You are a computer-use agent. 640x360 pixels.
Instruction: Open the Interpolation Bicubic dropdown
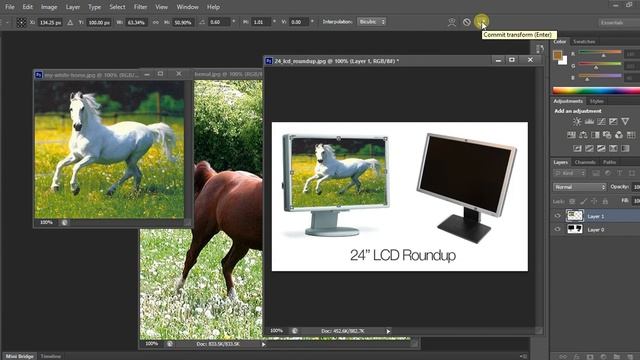tap(371, 22)
